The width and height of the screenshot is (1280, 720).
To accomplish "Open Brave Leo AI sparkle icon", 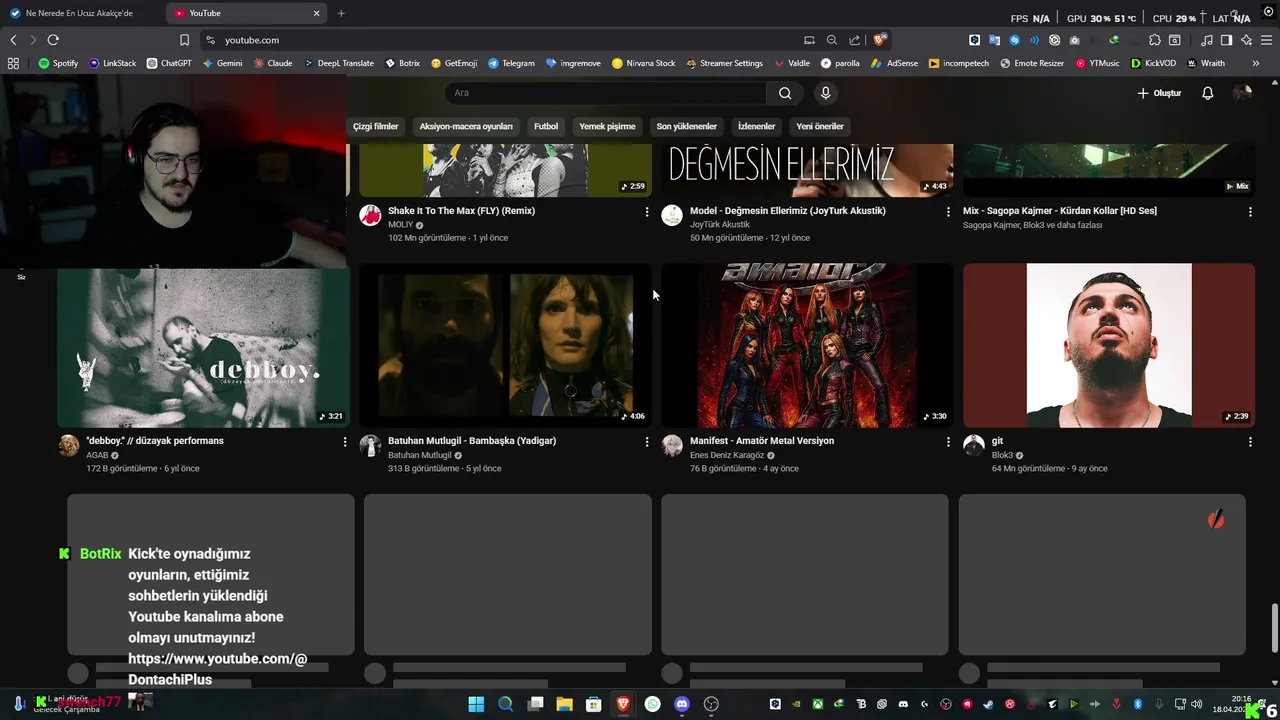I will pyautogui.click(x=1246, y=40).
